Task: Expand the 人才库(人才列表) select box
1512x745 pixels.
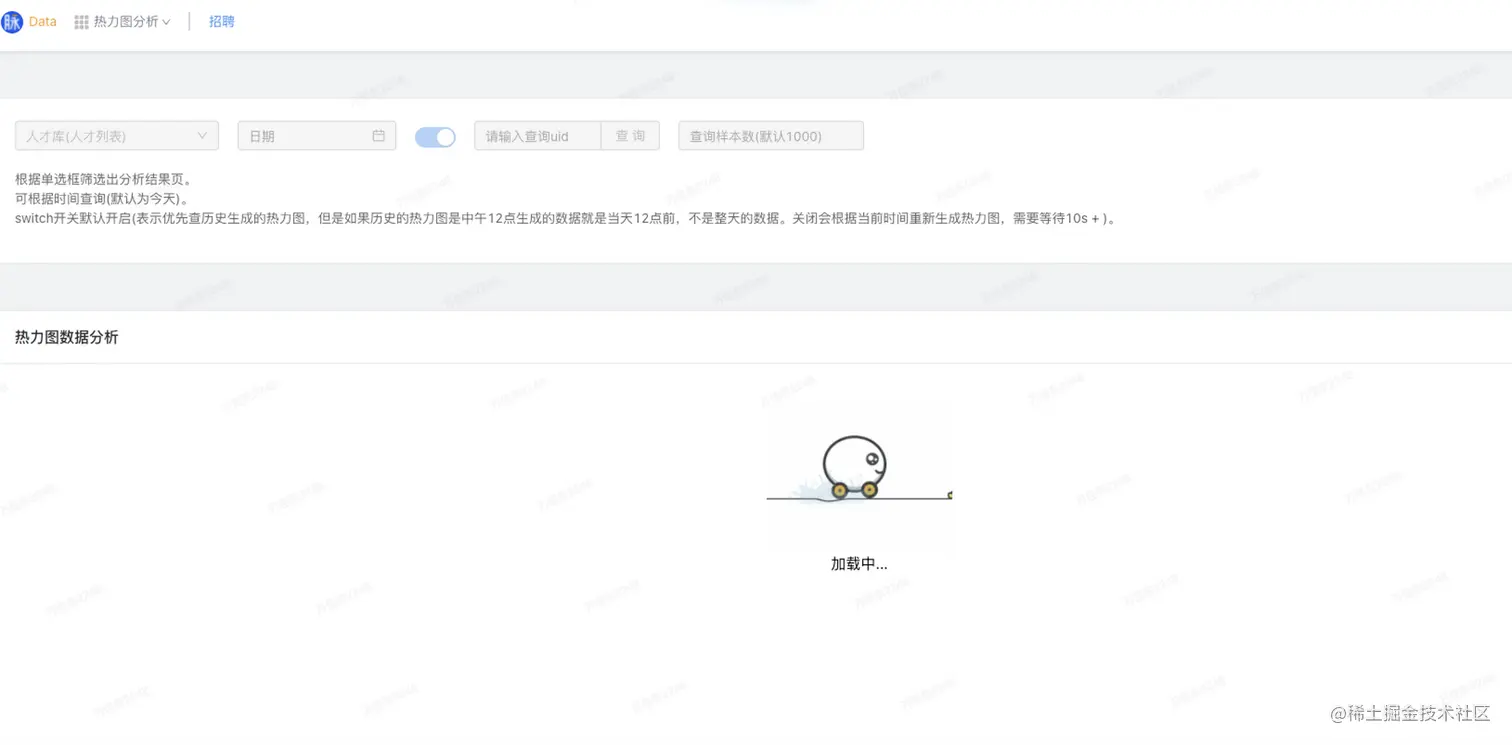Action: pos(117,136)
